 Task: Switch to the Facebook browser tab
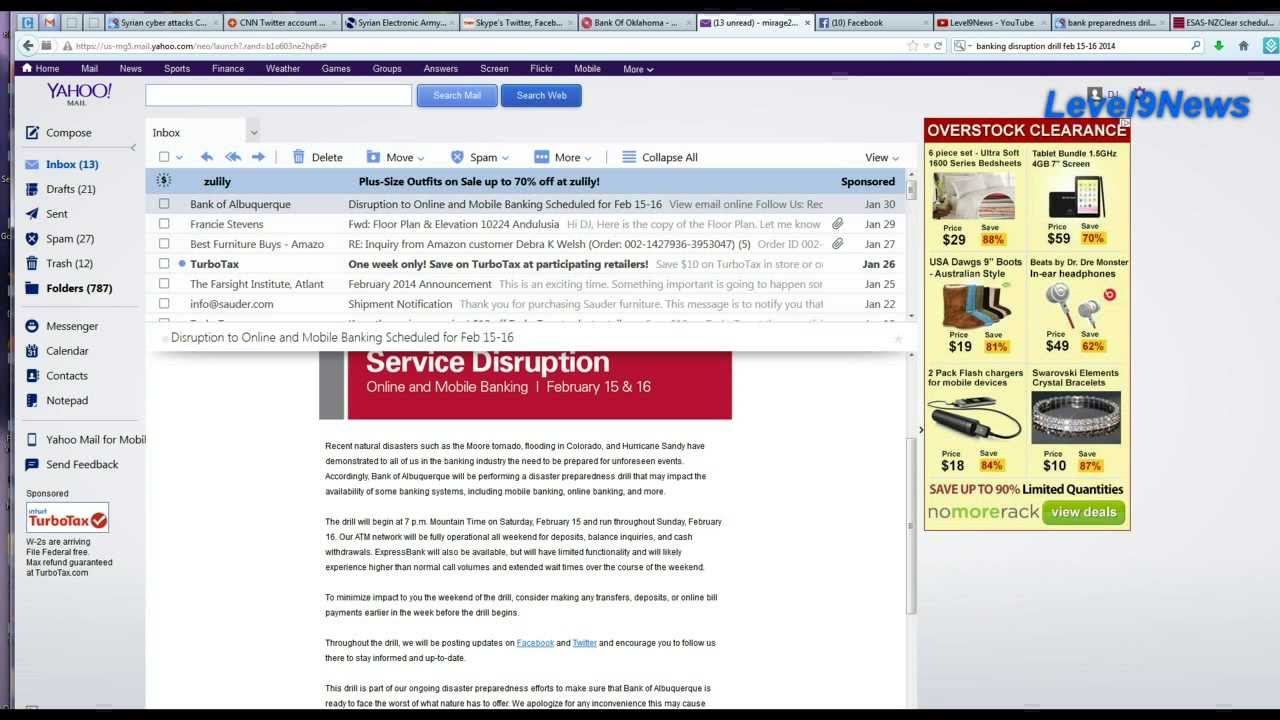tap(872, 22)
